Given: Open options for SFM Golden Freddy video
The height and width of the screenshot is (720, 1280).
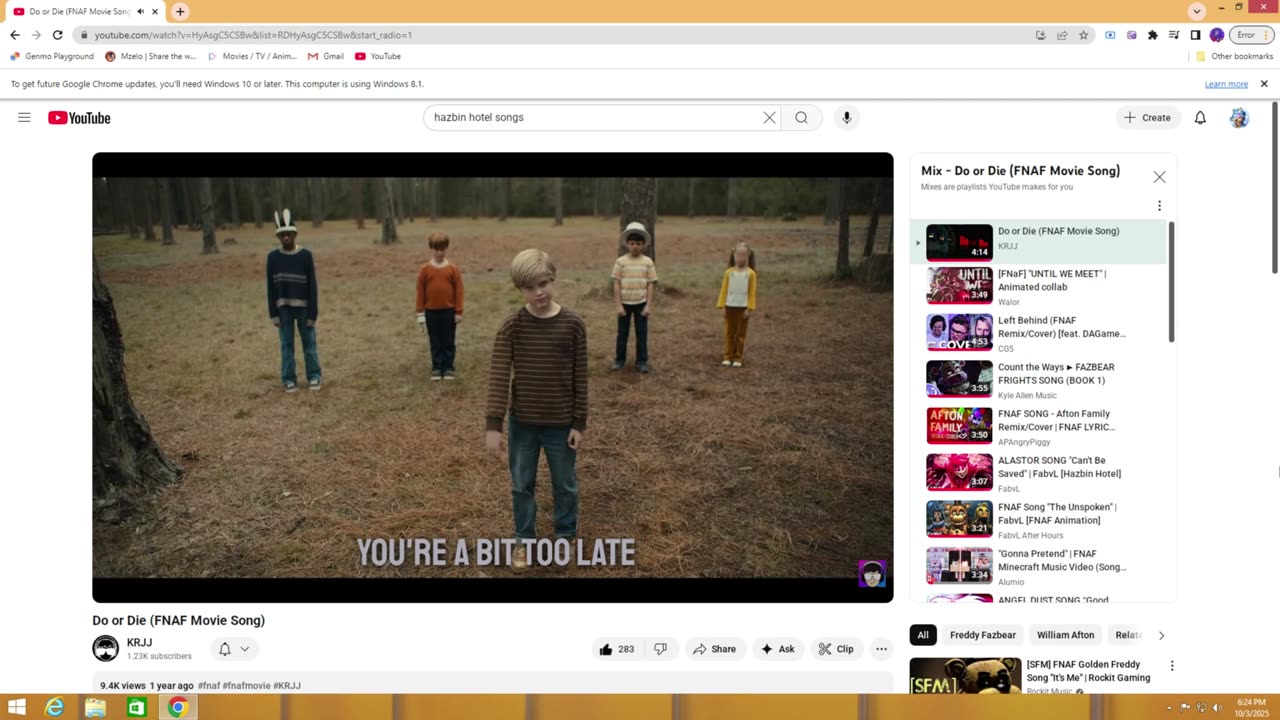Looking at the screenshot, I should [x=1172, y=666].
